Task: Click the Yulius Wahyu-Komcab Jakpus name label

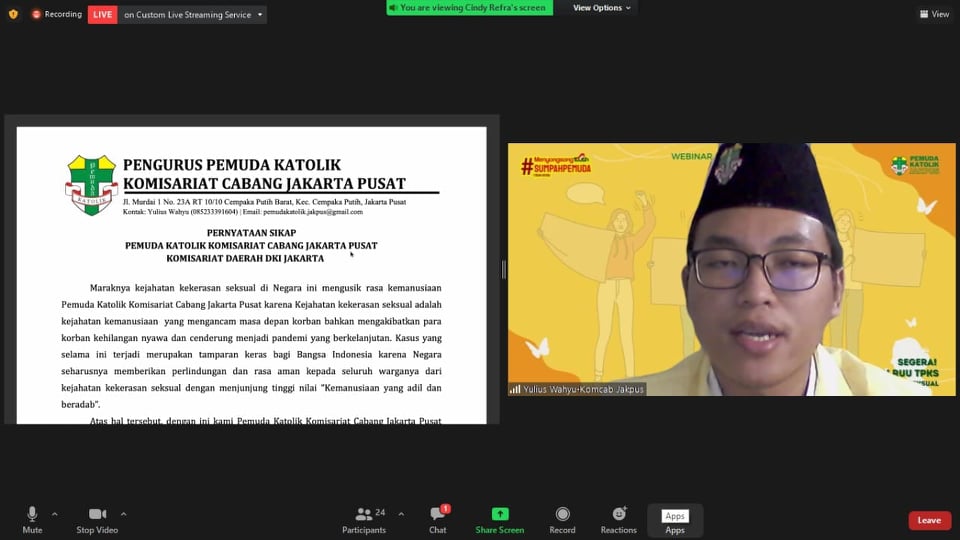Action: tap(577, 389)
